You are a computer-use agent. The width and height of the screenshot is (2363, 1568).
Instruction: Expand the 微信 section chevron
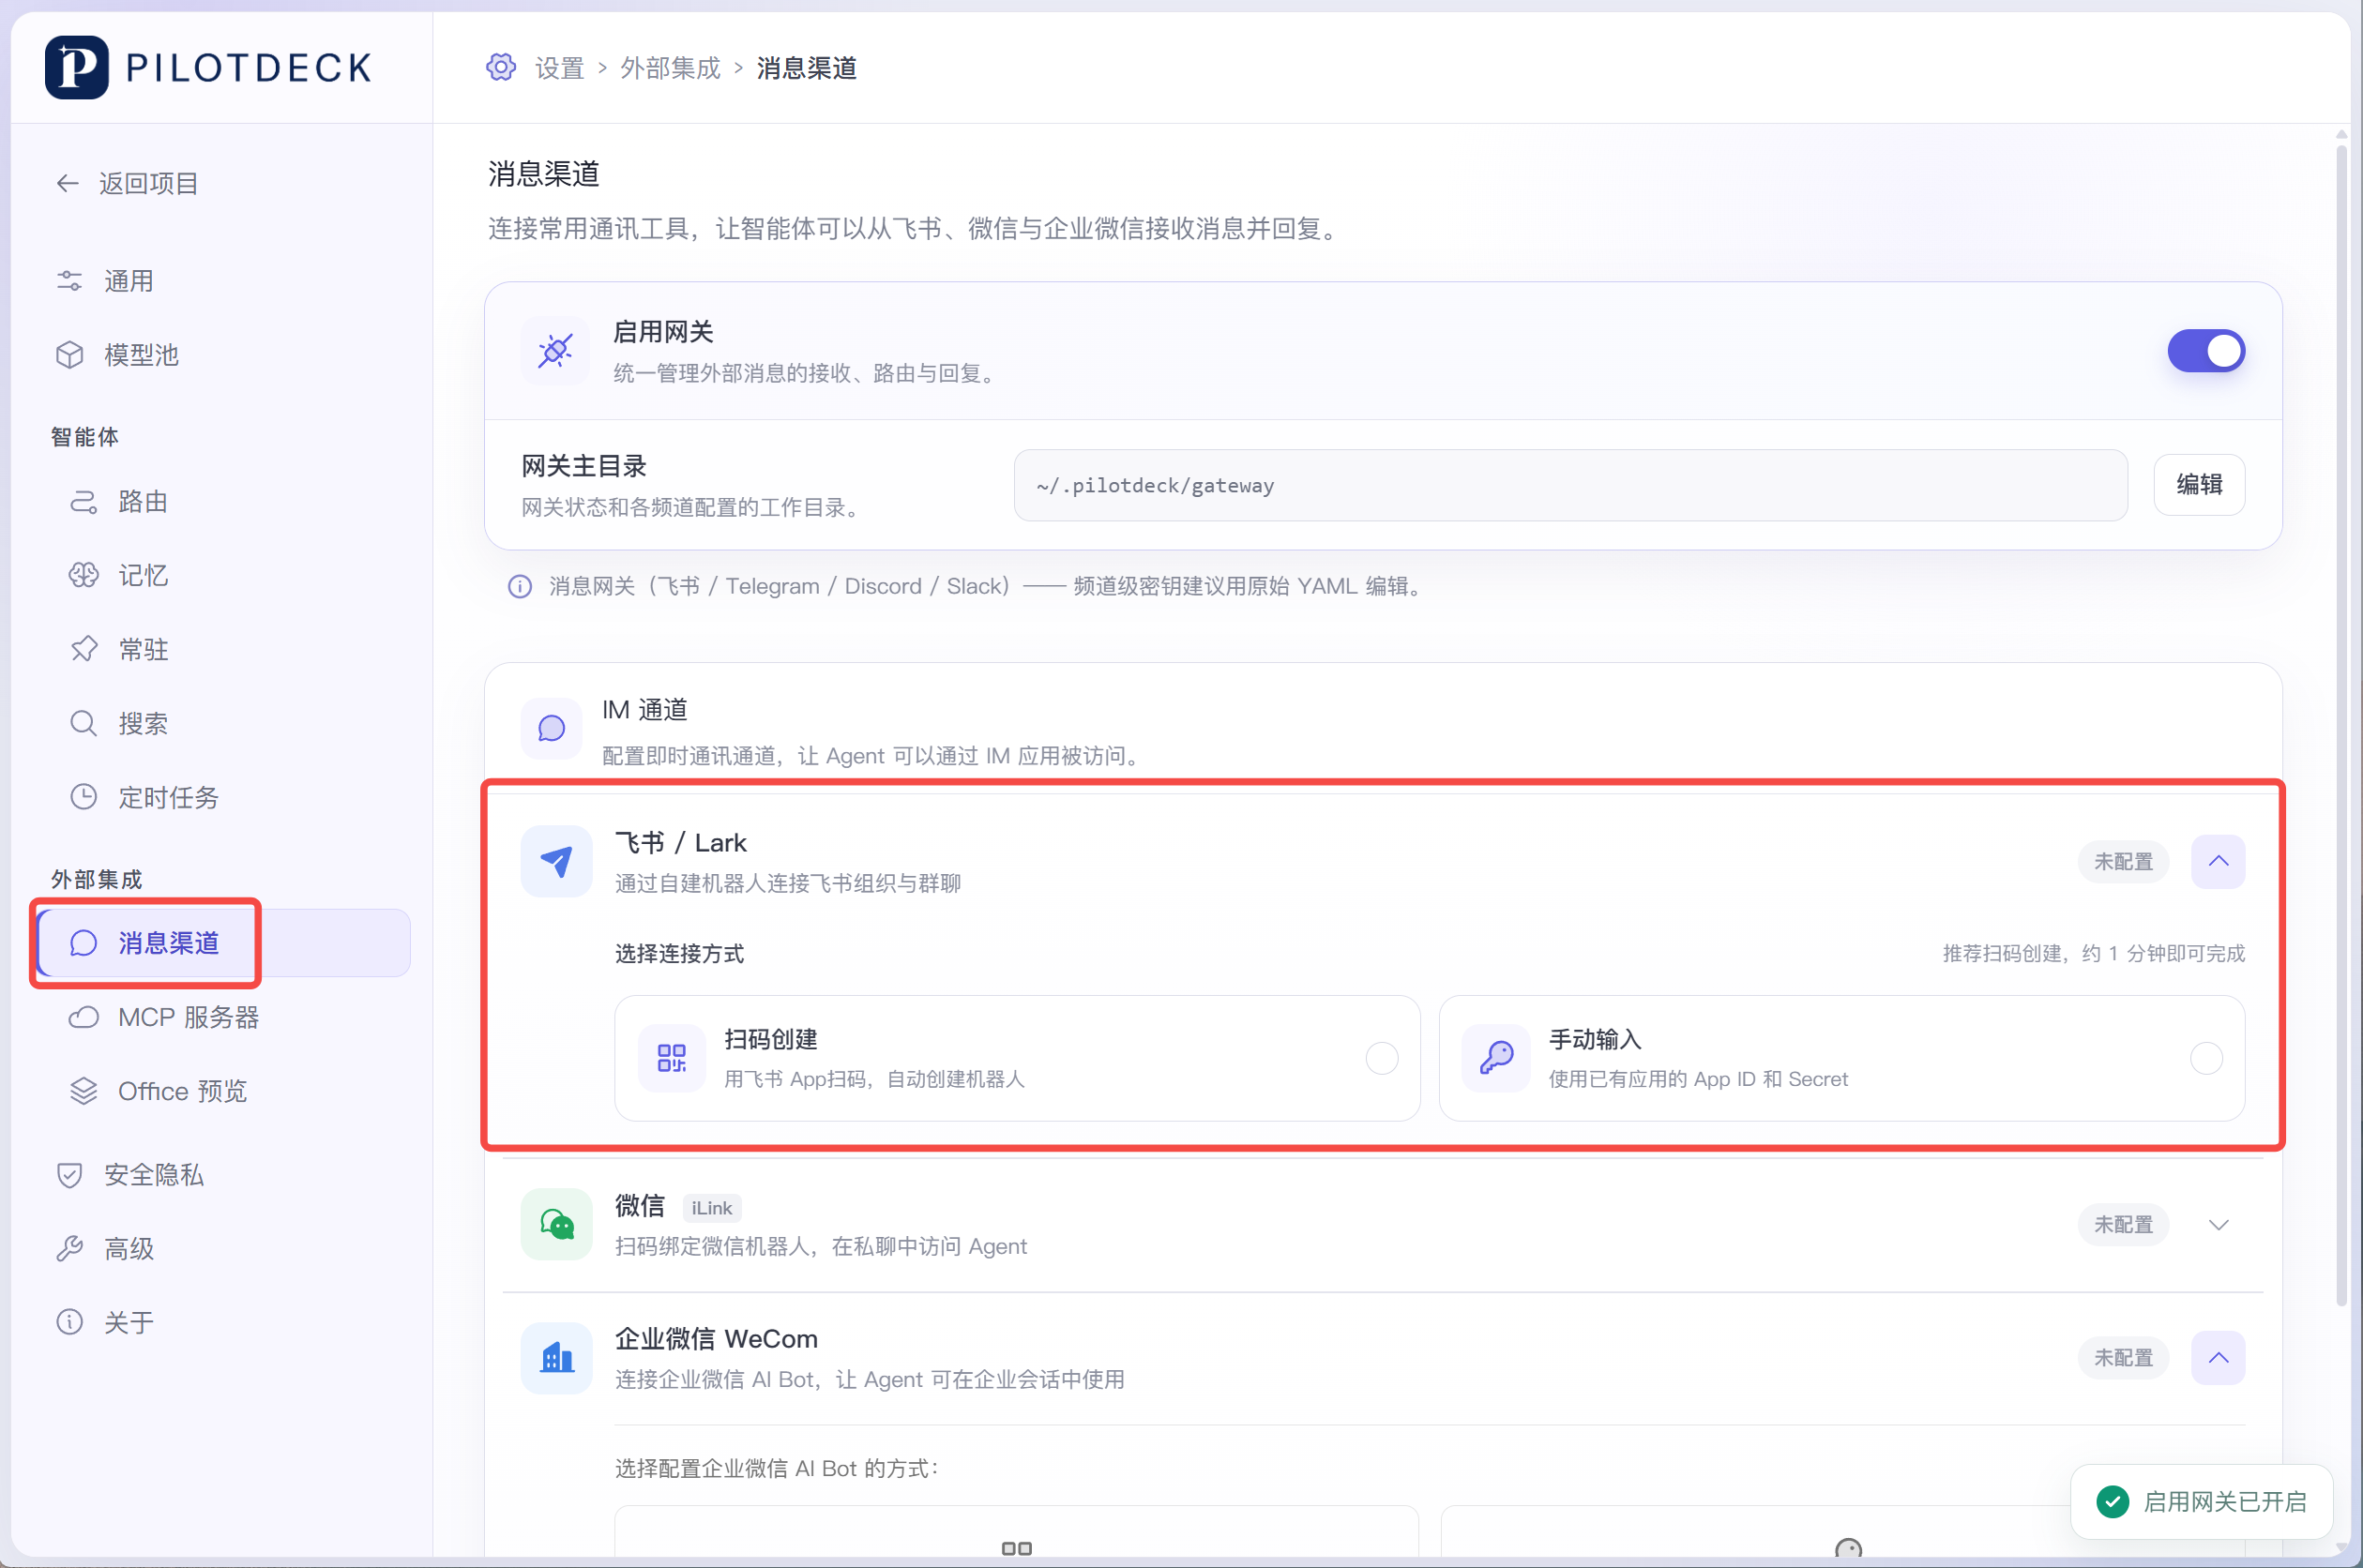(x=2218, y=1225)
